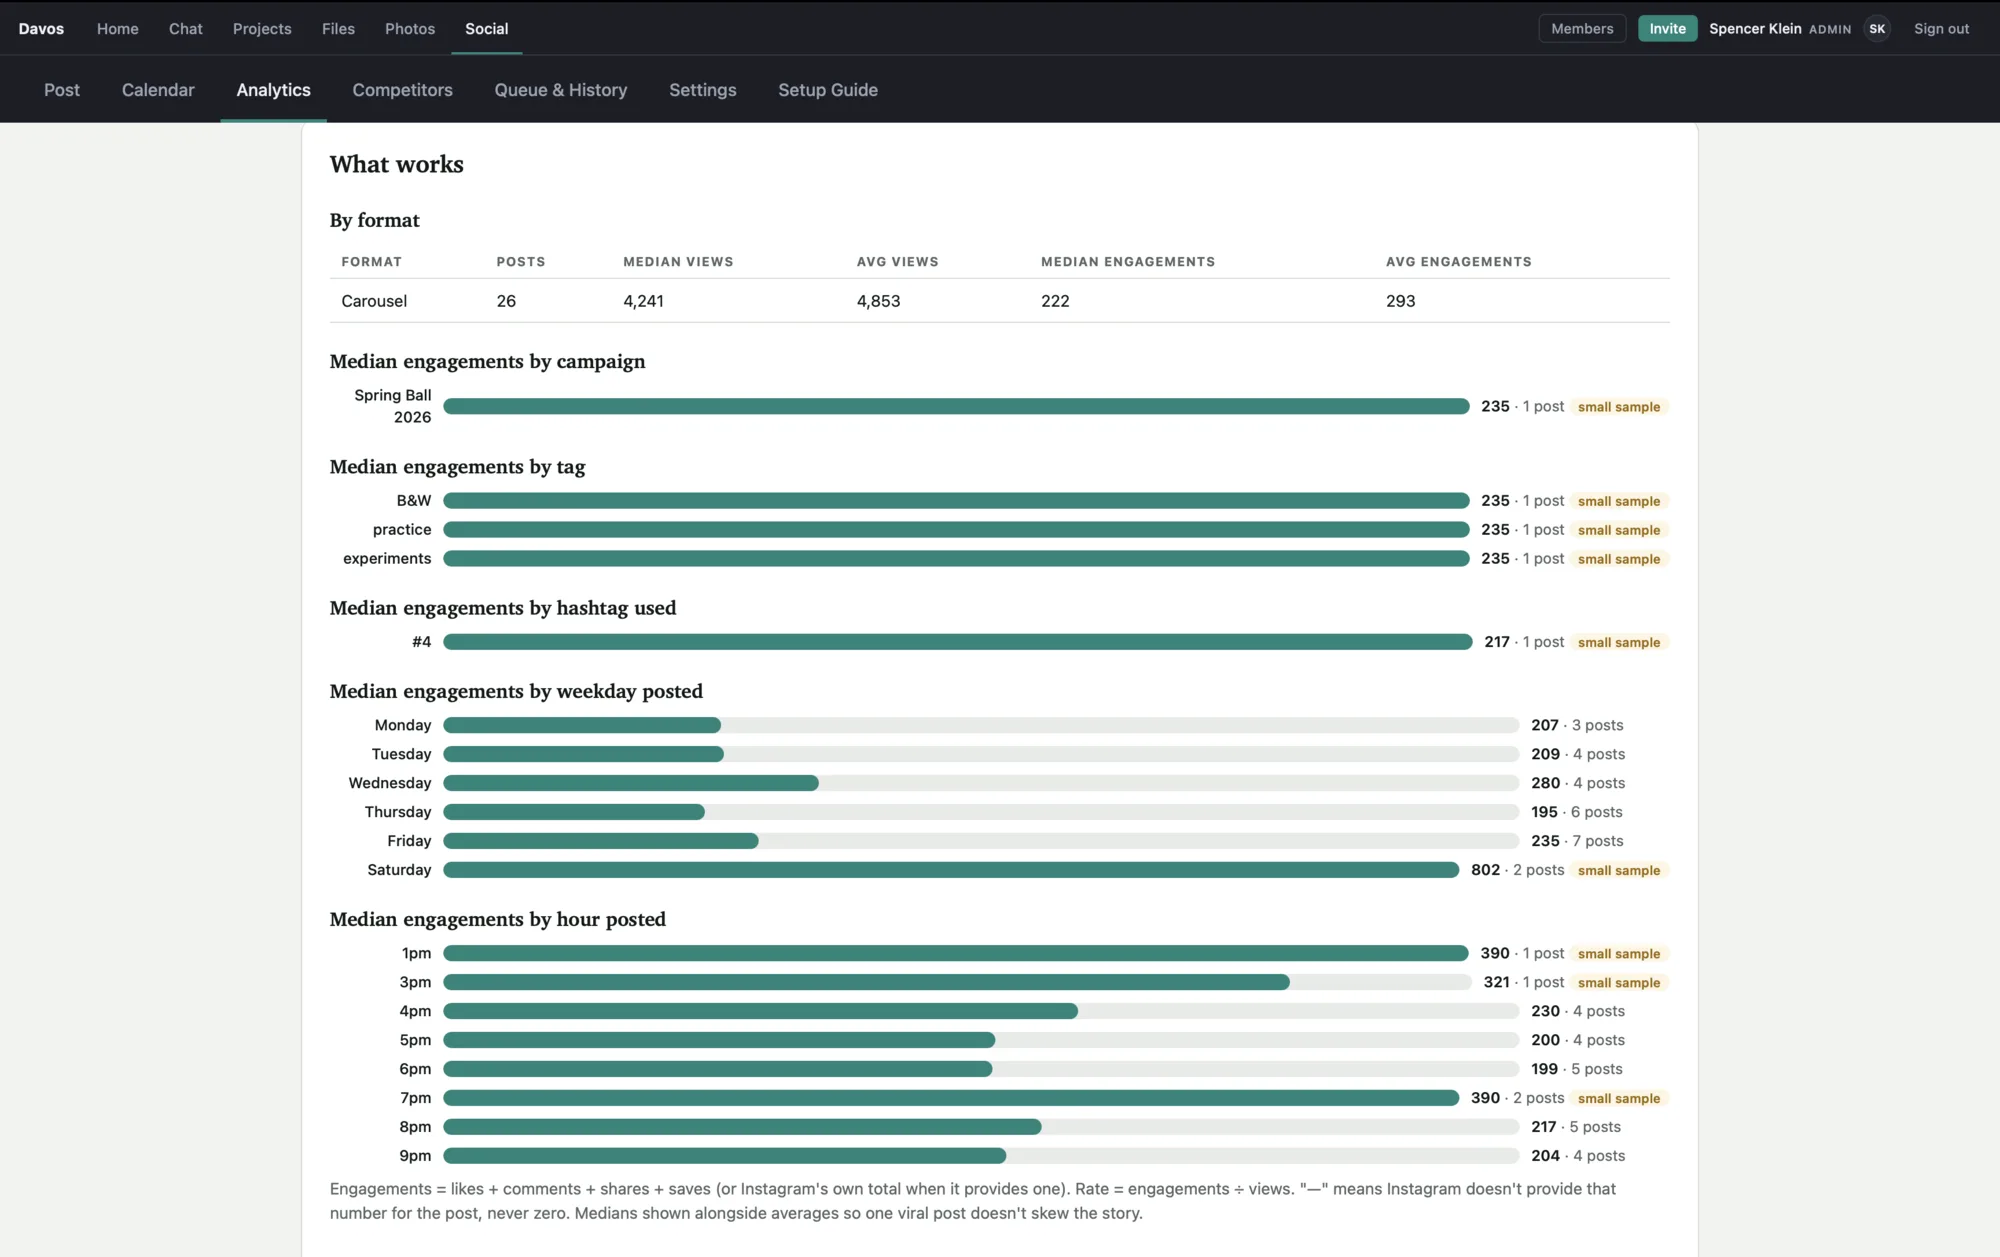This screenshot has width=2000, height=1257.
Task: Sign out of the account
Action: [x=1941, y=29]
